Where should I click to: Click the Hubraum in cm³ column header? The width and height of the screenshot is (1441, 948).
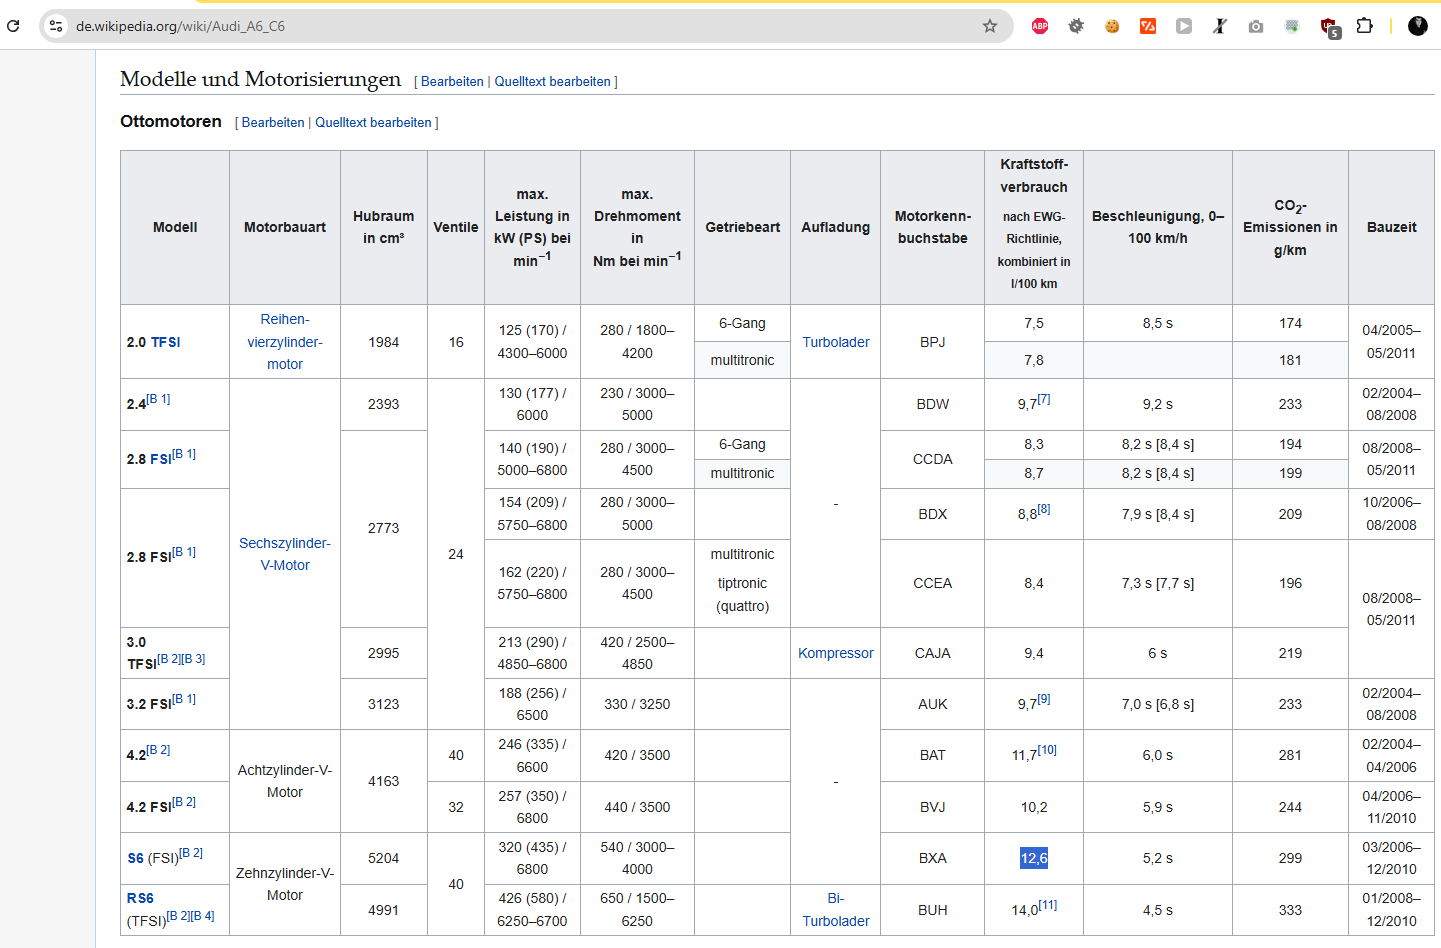pos(384,228)
